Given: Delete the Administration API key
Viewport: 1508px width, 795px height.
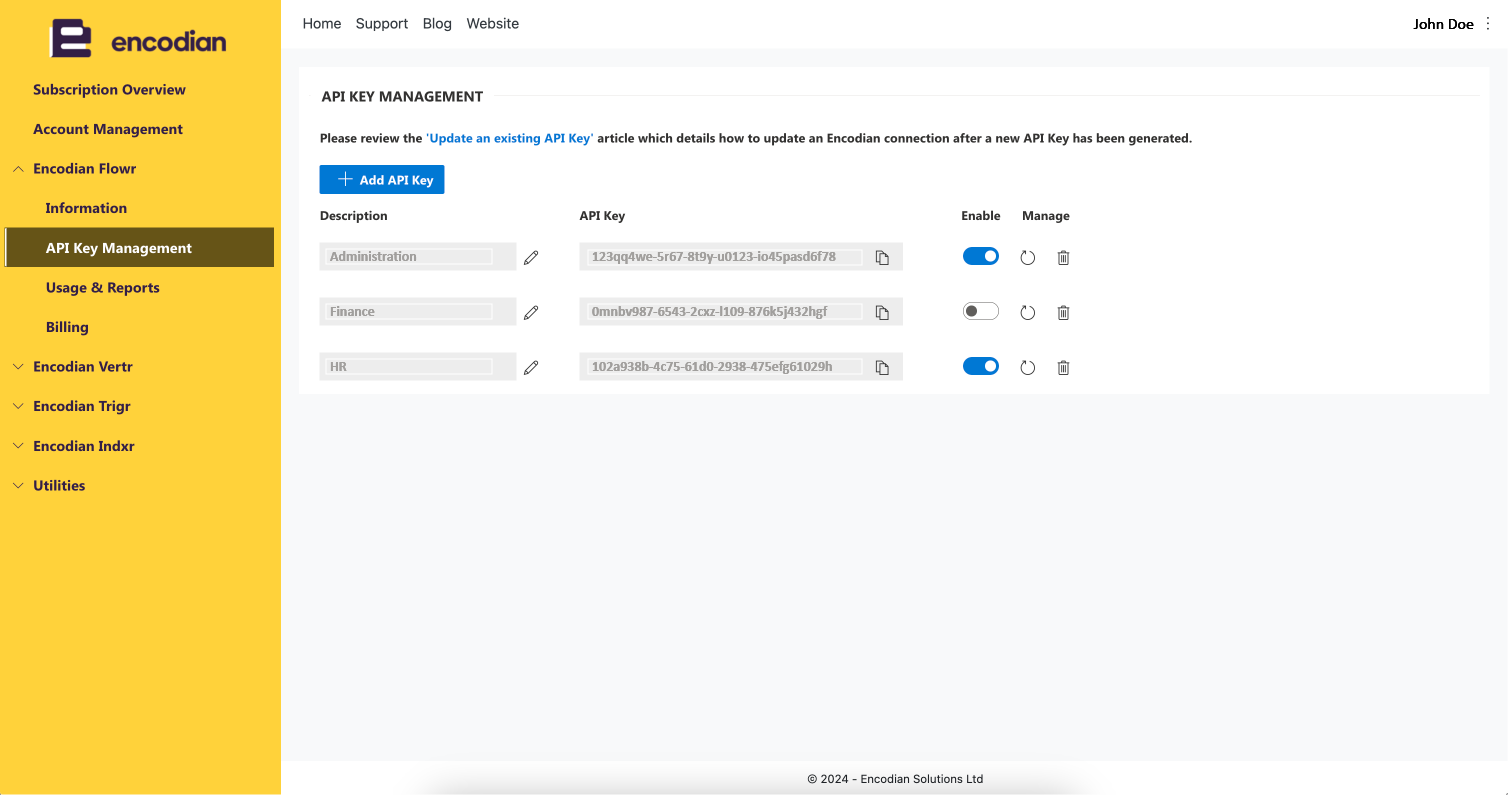Looking at the screenshot, I should (1063, 257).
